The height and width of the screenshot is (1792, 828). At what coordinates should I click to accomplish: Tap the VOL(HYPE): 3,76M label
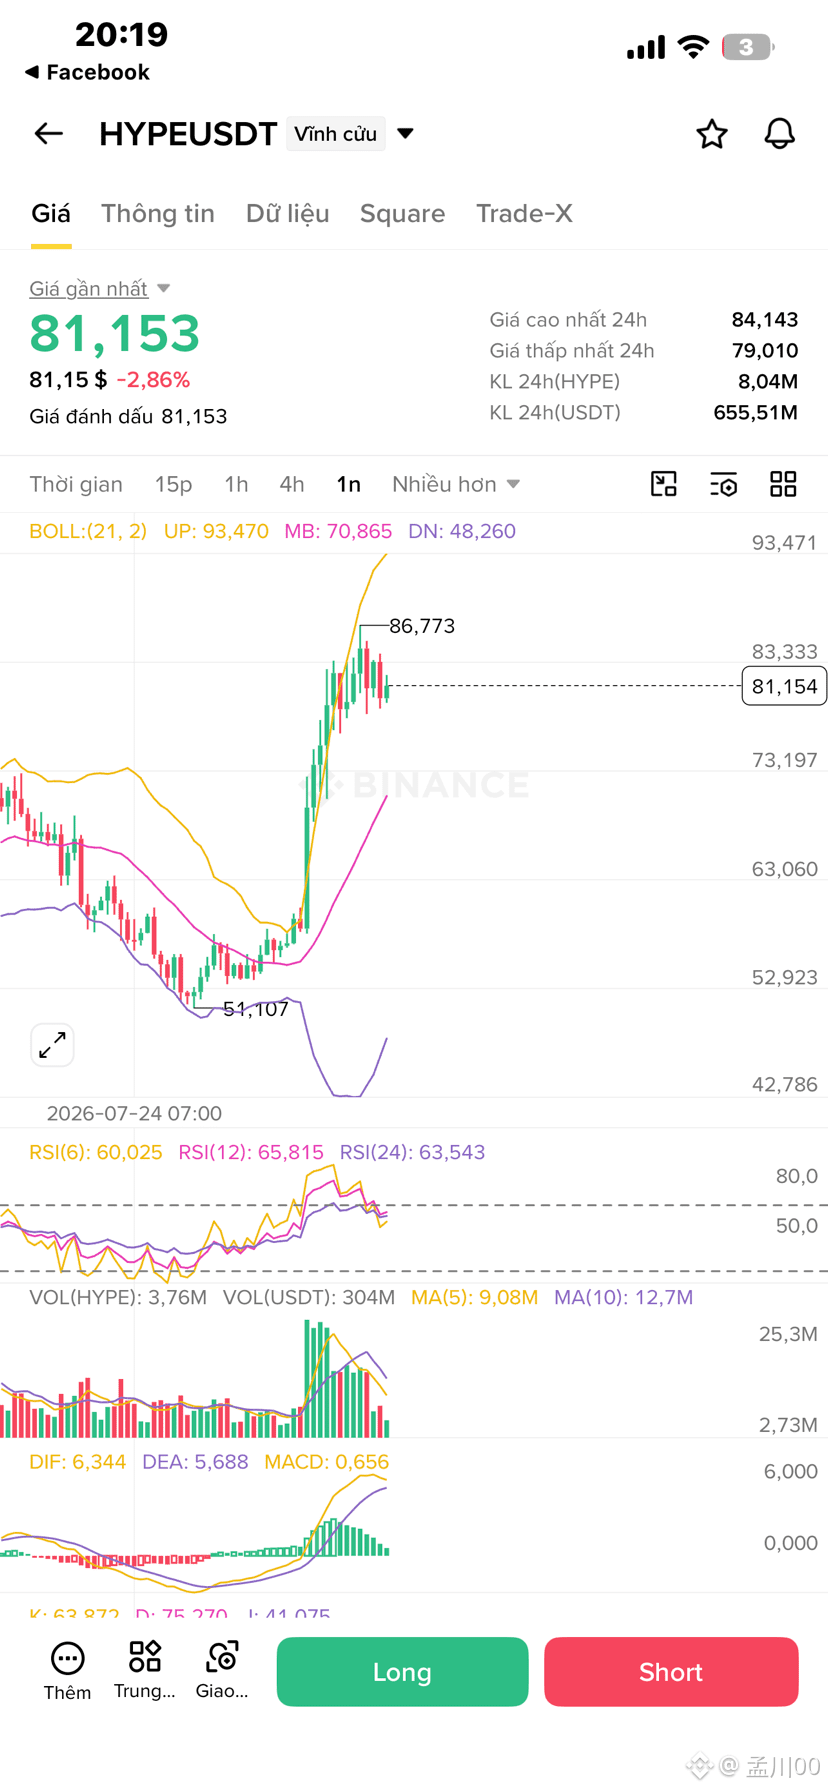118,1297
